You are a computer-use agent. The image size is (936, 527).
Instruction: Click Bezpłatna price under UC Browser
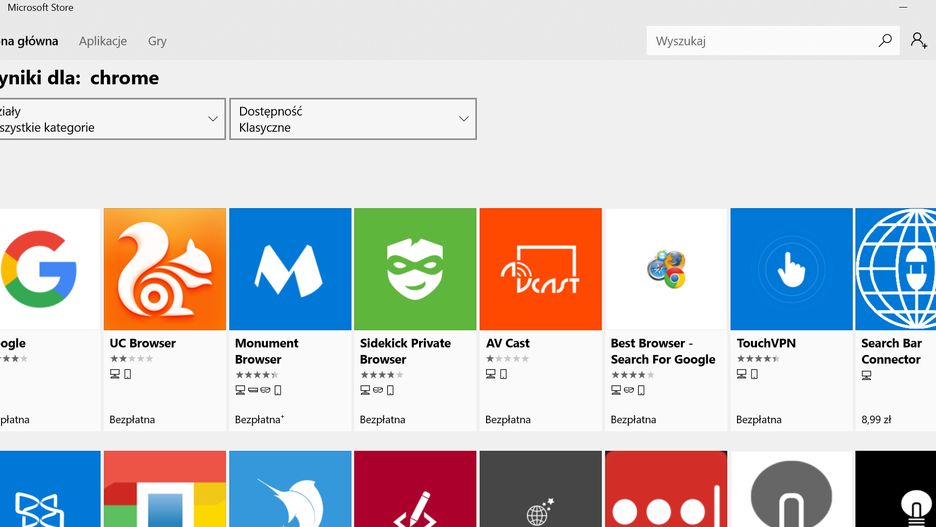pyautogui.click(x=132, y=420)
